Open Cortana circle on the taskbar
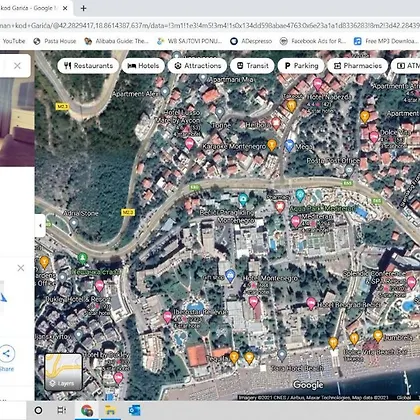Screen dimensions: 420x420 (38, 410)
